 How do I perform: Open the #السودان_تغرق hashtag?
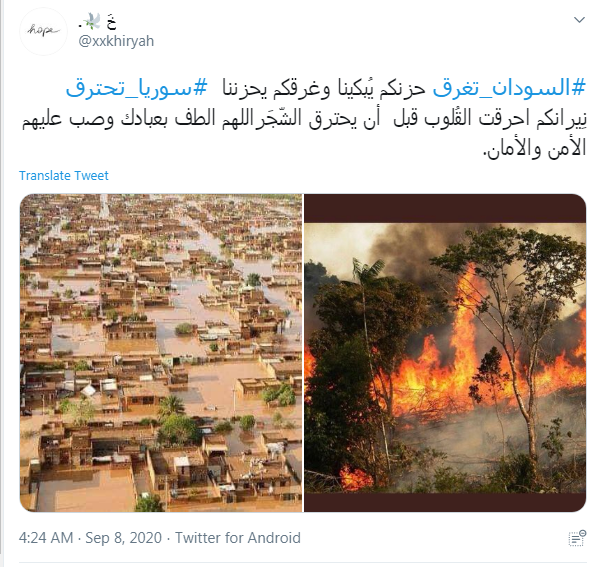point(509,88)
